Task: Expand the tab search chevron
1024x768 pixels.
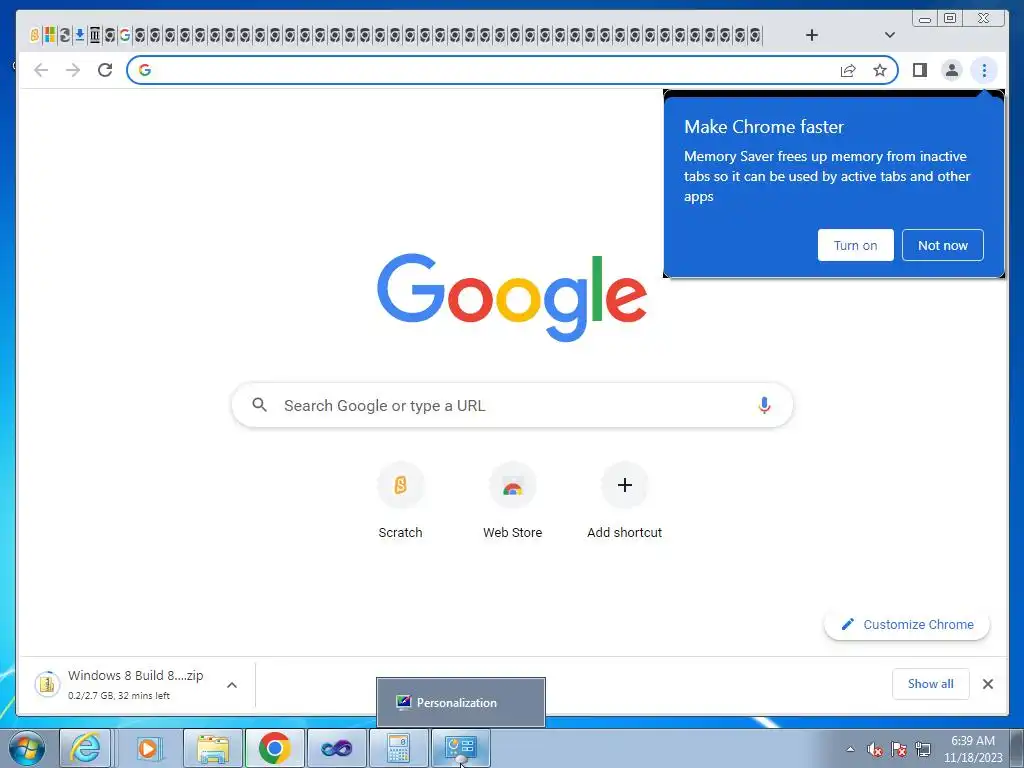Action: pyautogui.click(x=889, y=35)
